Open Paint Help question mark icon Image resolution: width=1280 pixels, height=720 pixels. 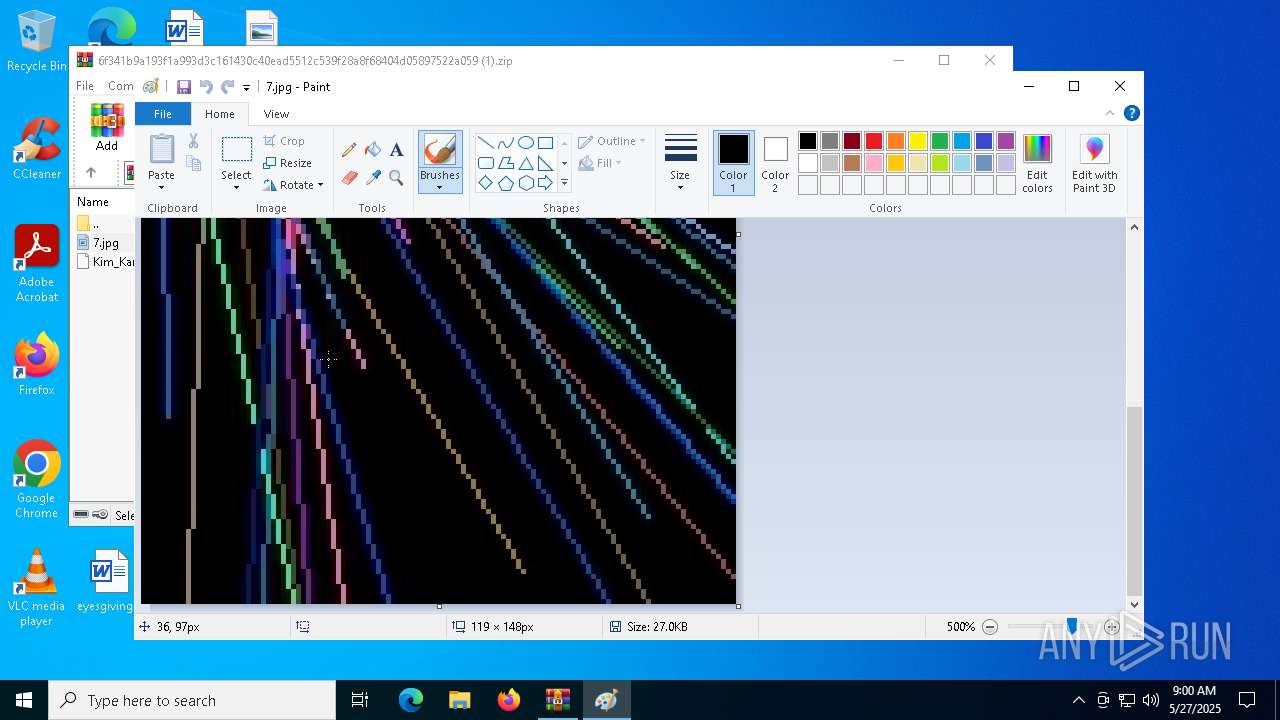(1131, 113)
